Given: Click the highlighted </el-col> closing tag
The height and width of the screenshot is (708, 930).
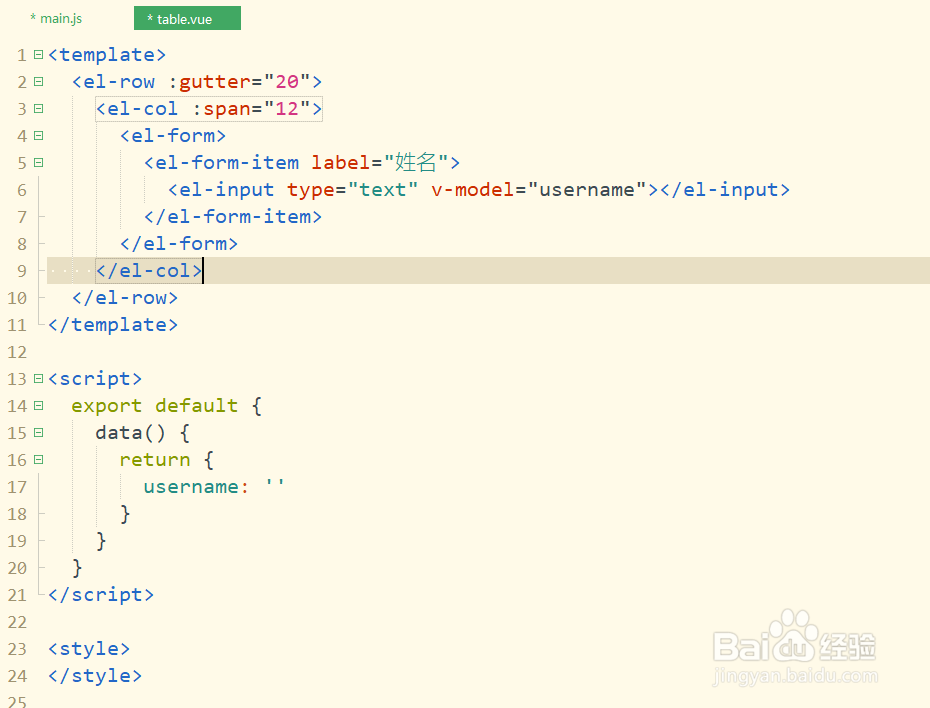Looking at the screenshot, I should (149, 271).
